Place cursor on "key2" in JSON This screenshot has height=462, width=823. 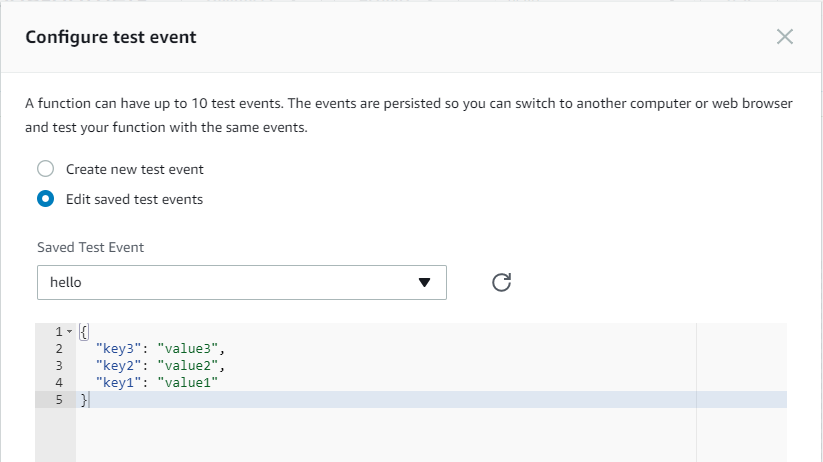click(118, 366)
